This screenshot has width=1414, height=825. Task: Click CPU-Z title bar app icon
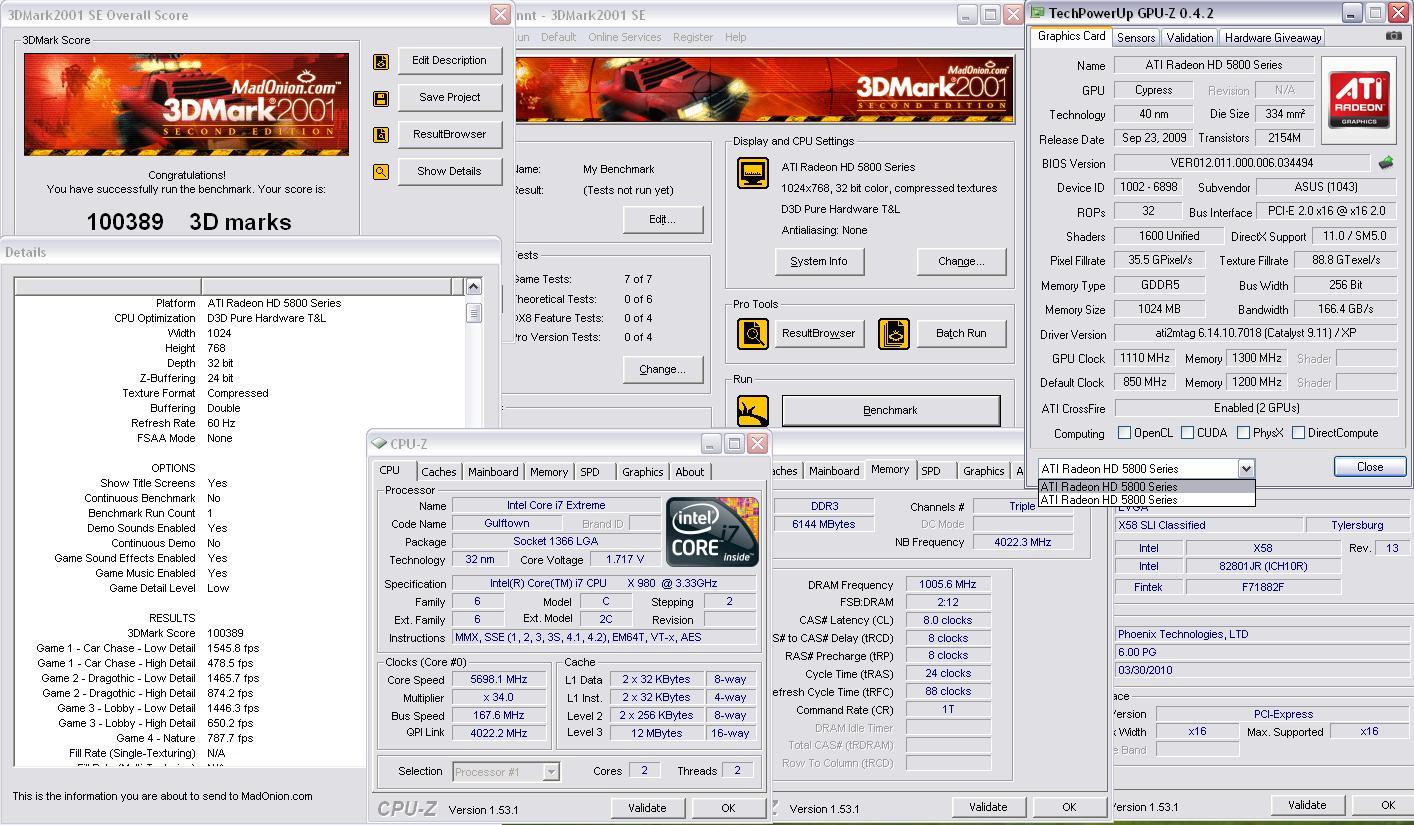(379, 444)
